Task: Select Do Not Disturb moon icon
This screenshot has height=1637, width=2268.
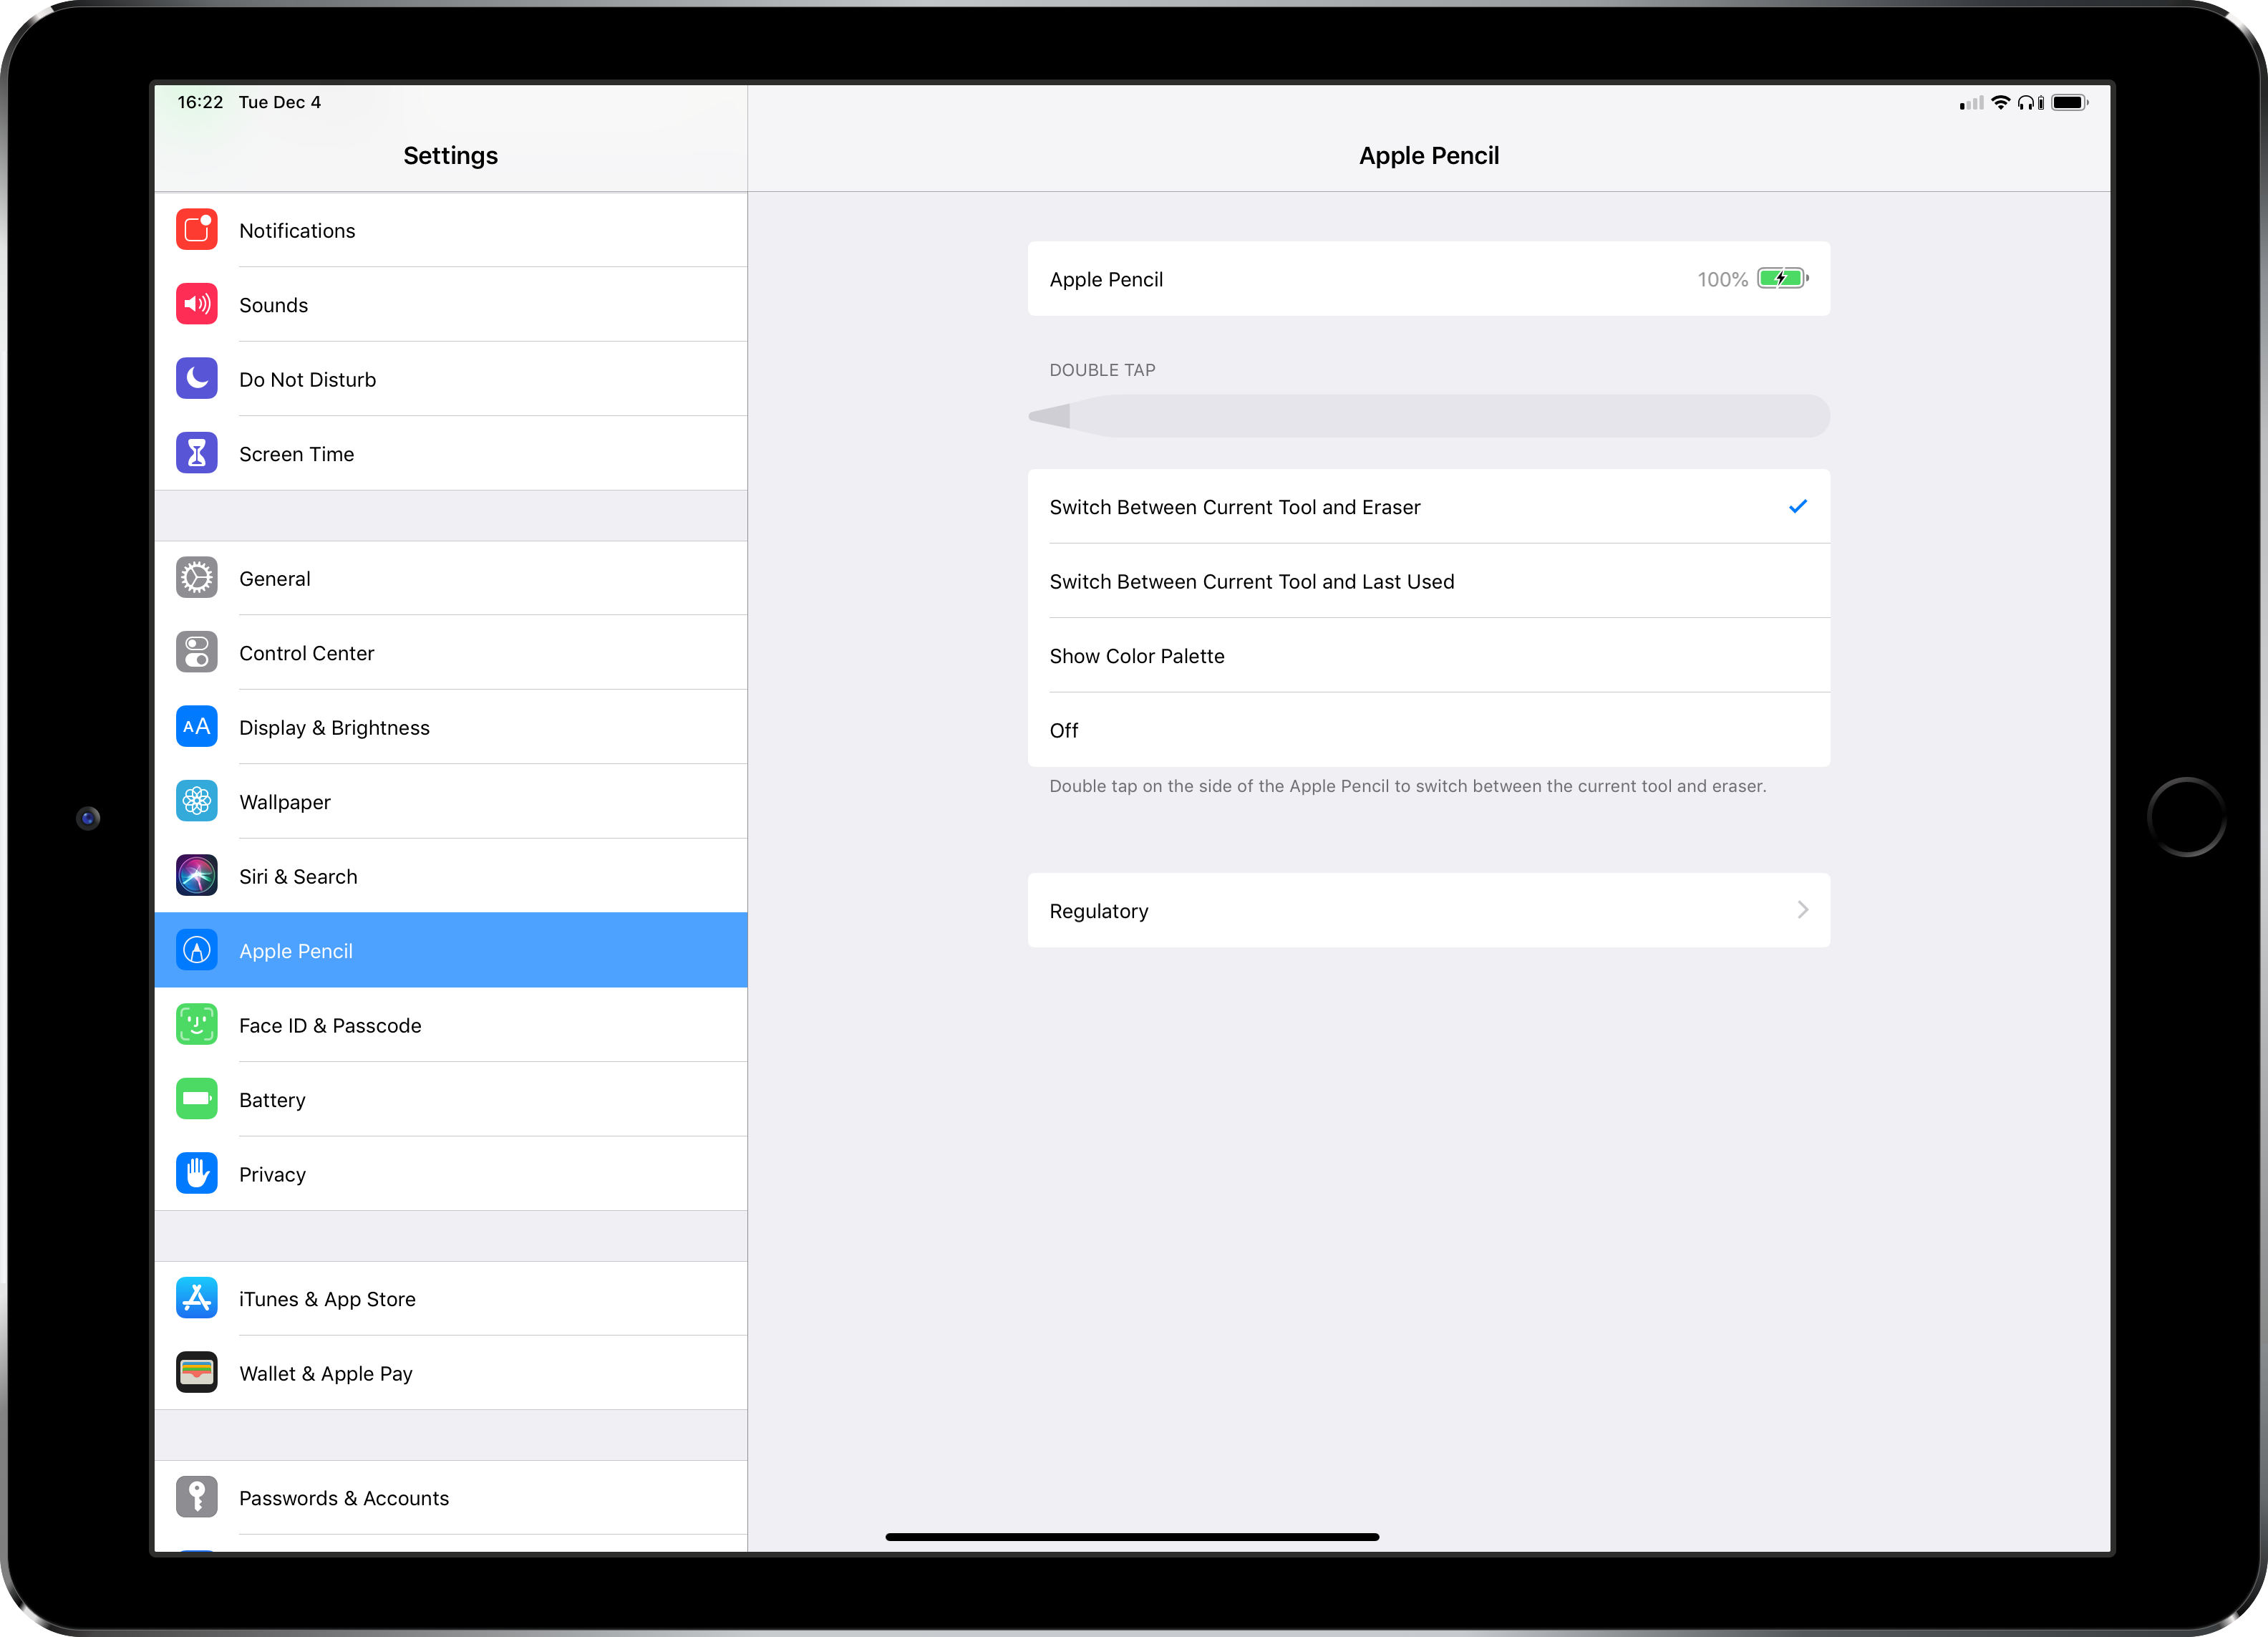Action: [x=195, y=379]
